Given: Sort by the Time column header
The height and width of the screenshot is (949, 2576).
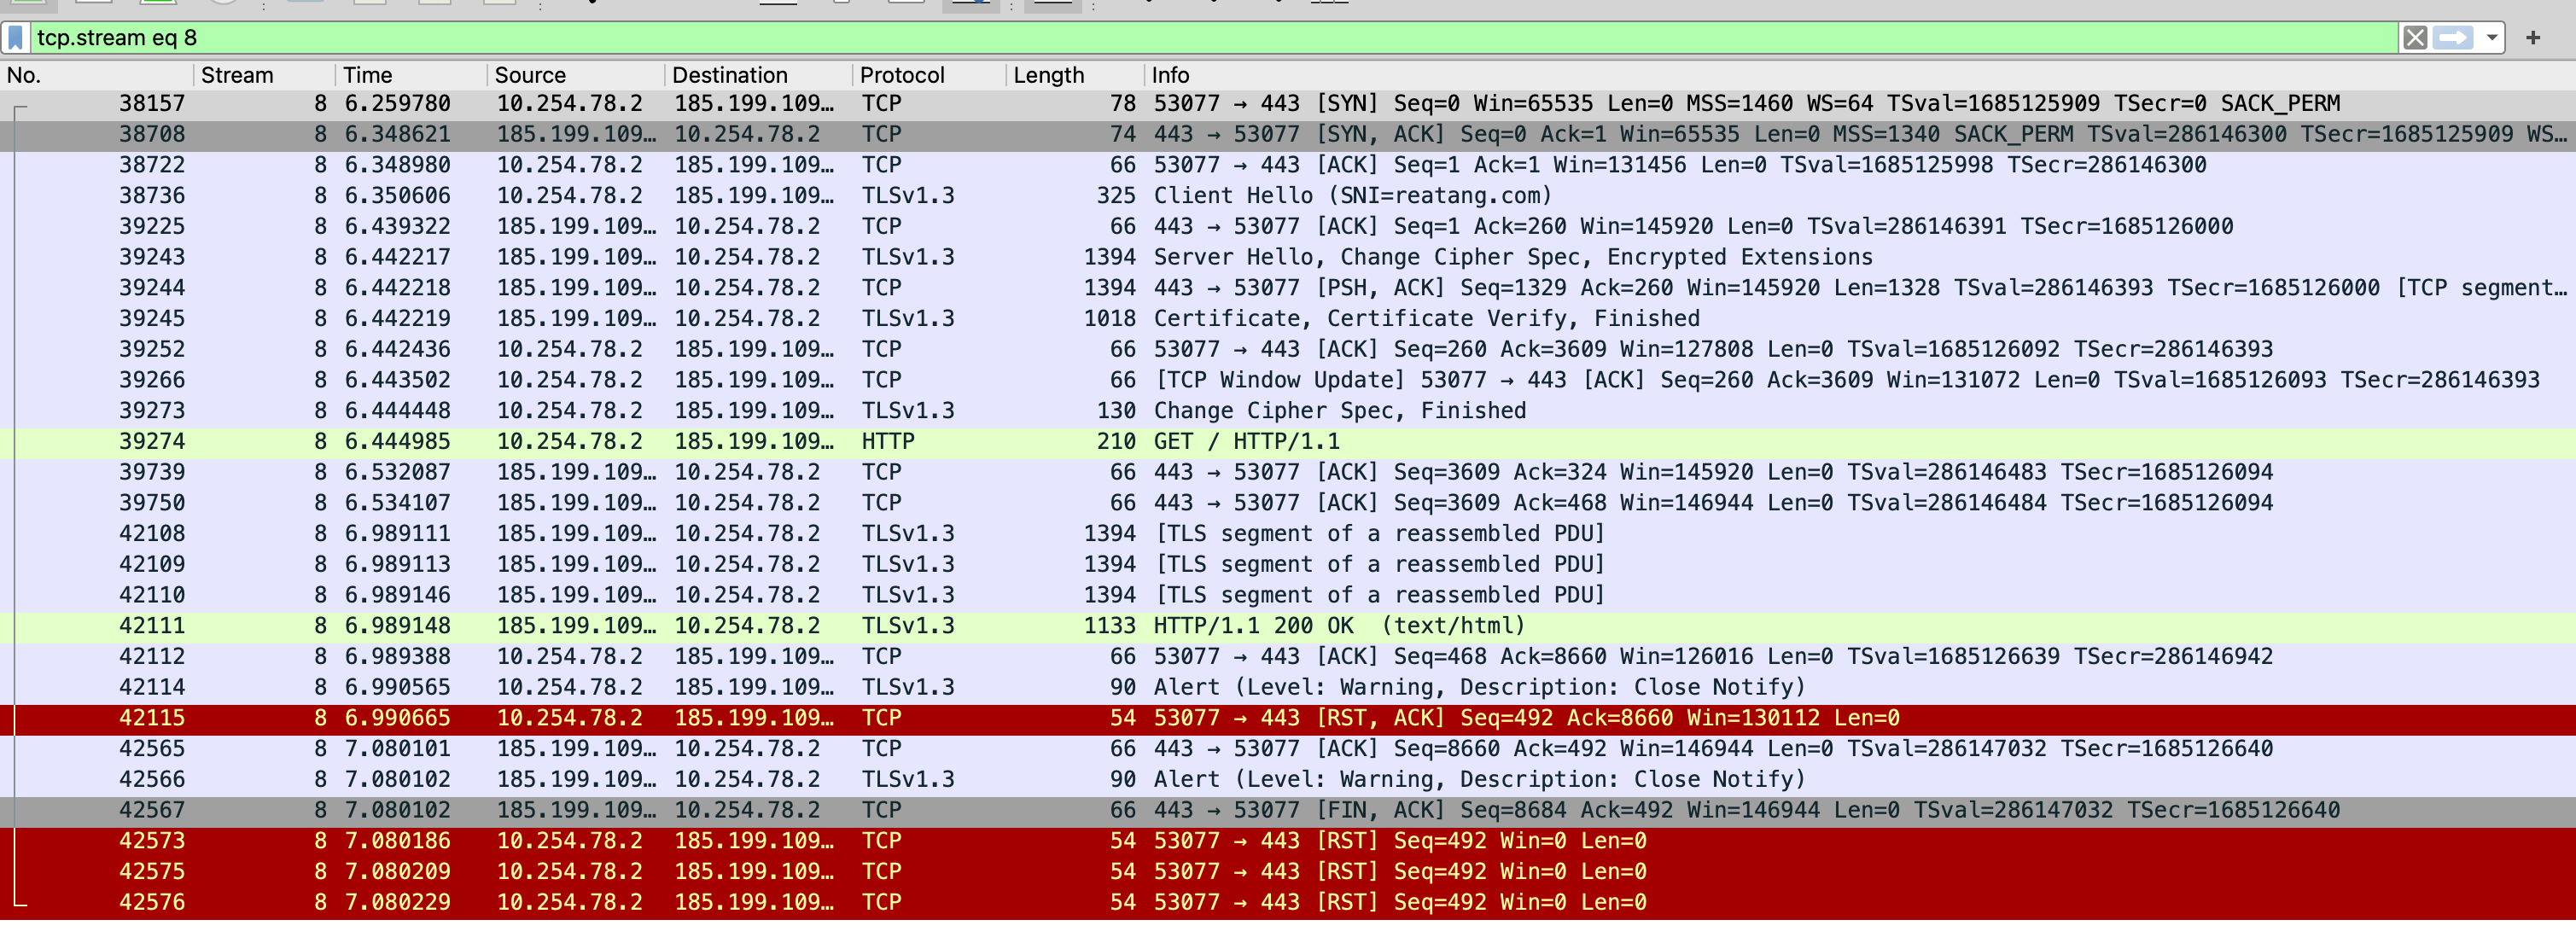Looking at the screenshot, I should click(x=411, y=75).
